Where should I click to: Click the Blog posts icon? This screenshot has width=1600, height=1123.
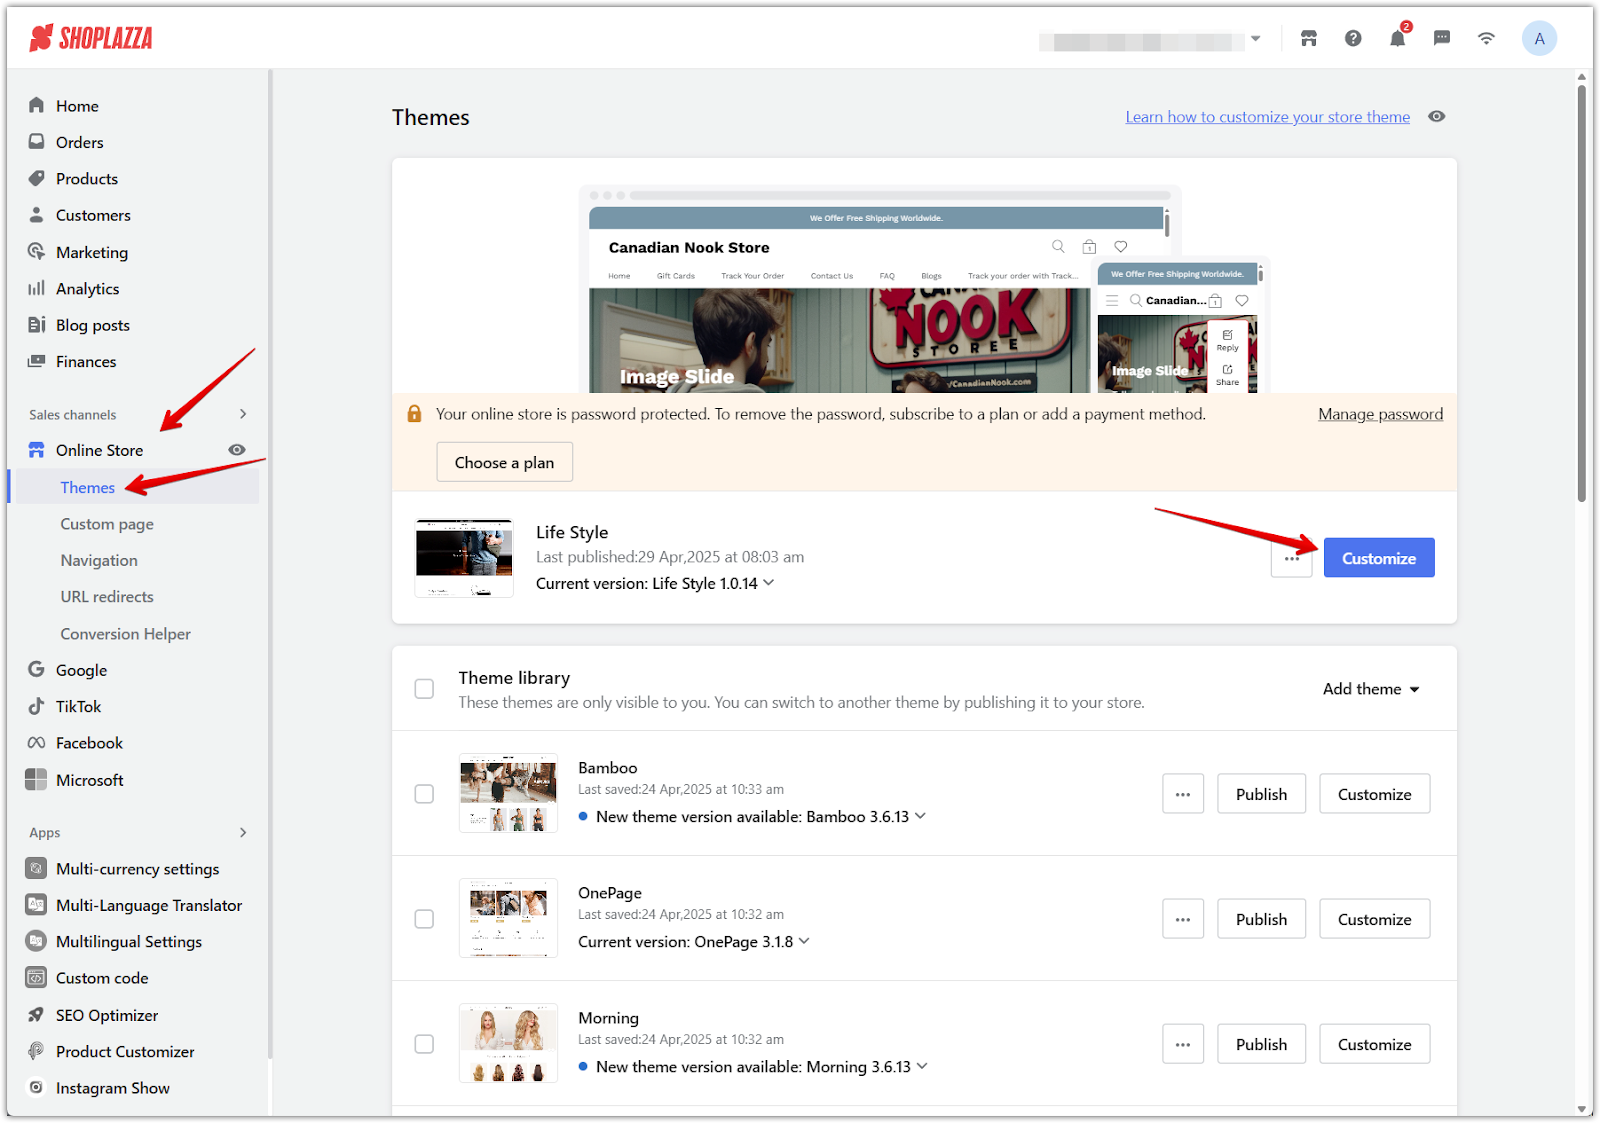37,325
